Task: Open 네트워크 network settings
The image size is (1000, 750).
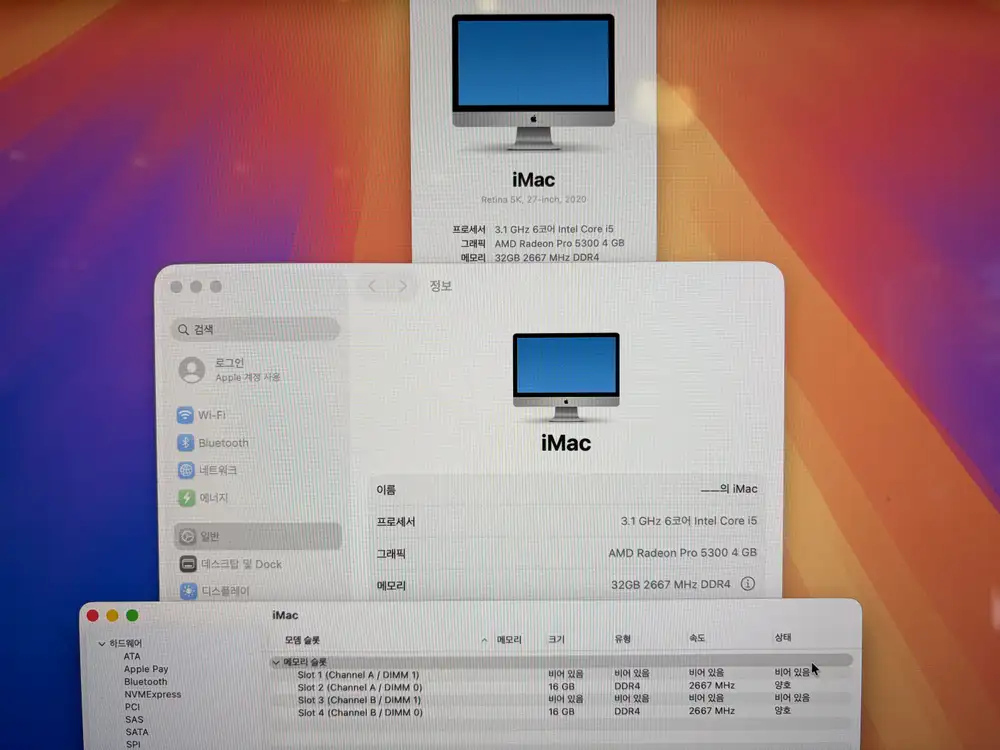Action: 207,470
